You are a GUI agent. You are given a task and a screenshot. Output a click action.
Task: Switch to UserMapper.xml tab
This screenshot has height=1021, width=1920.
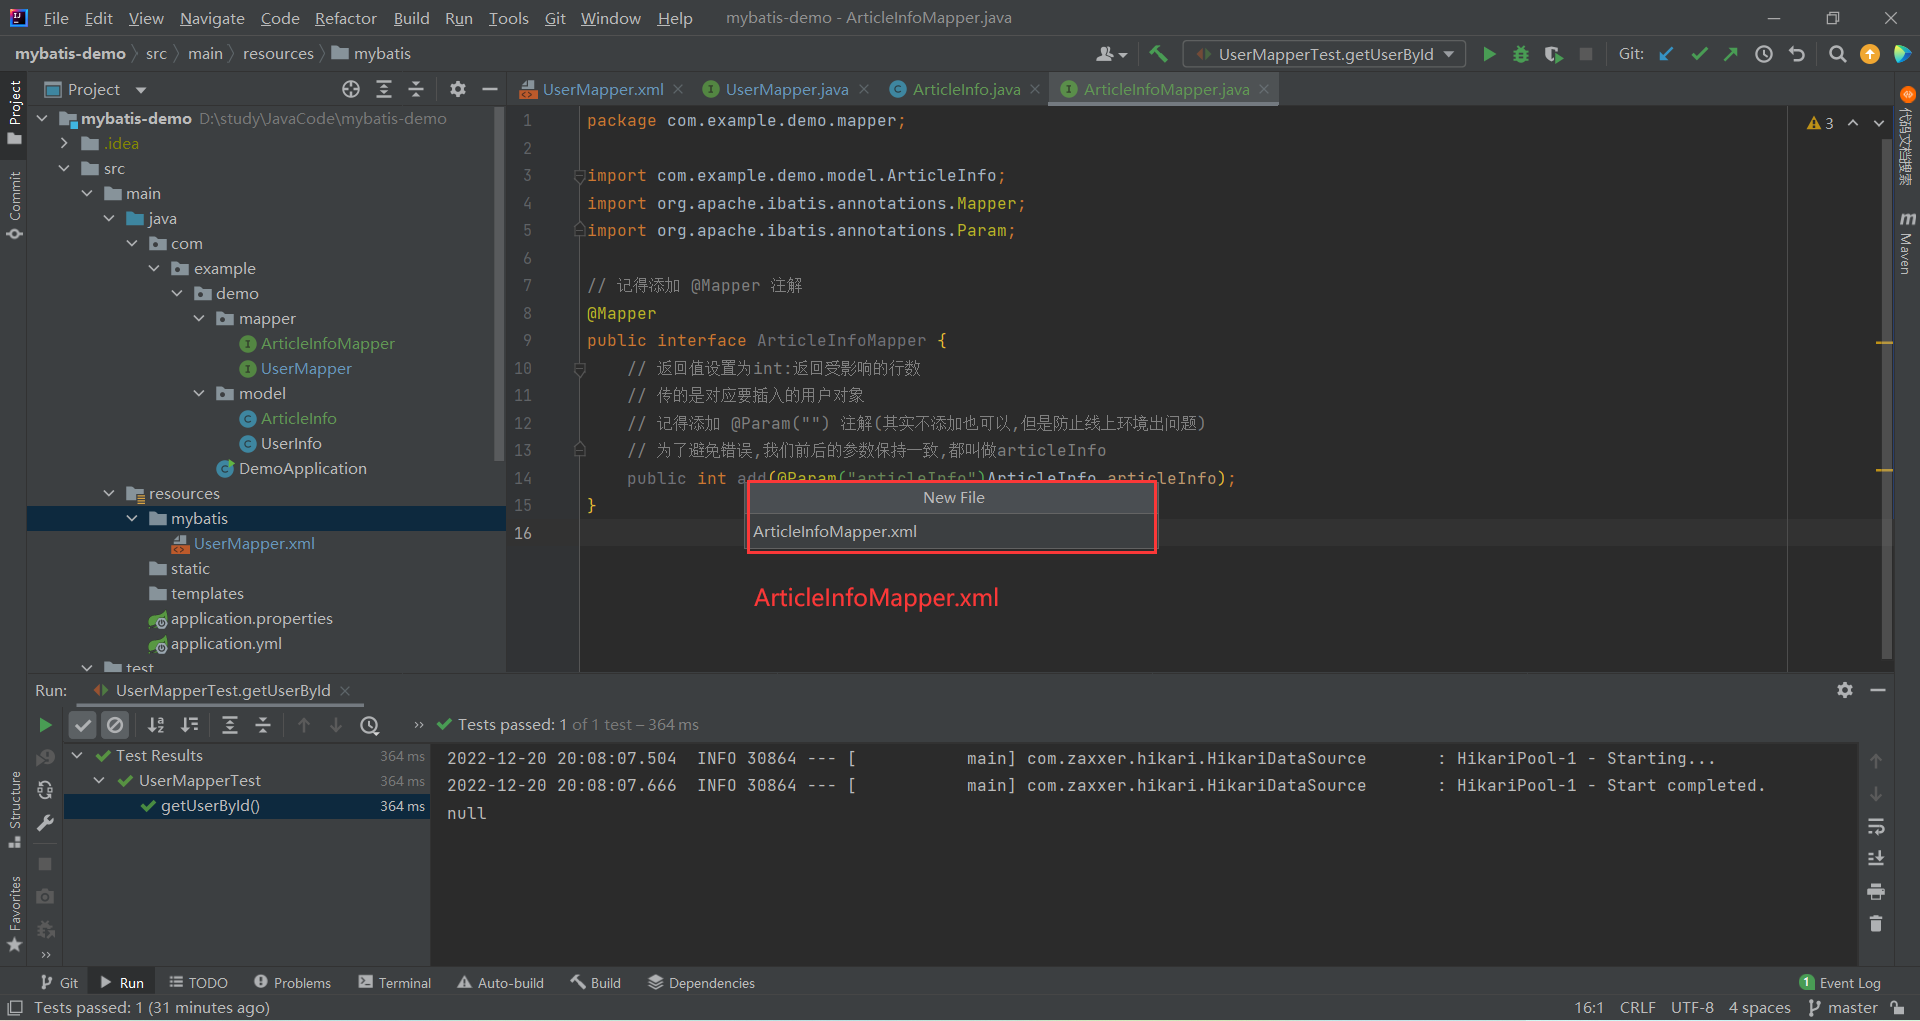pos(603,89)
